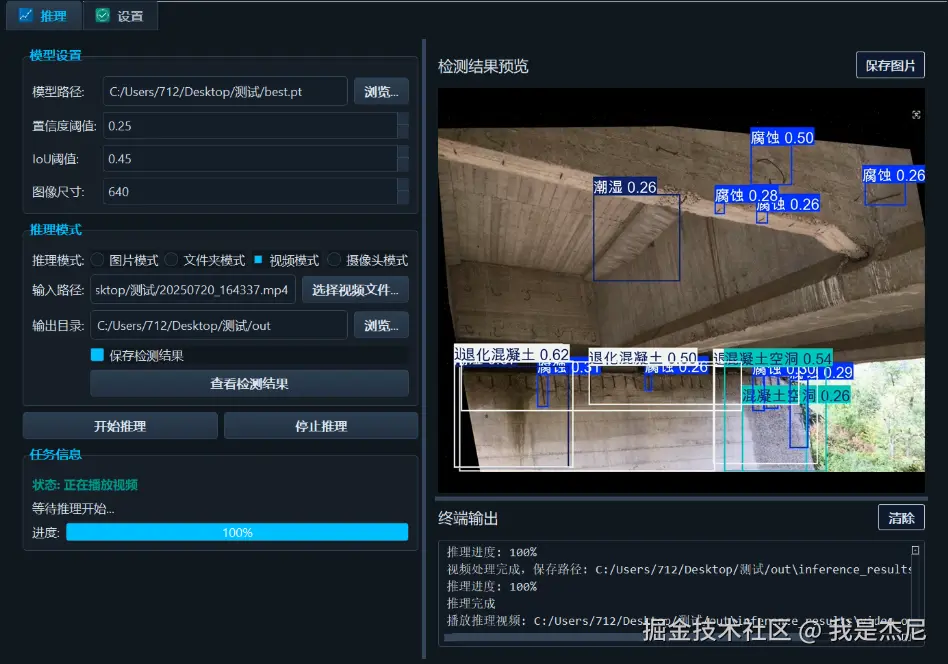Toggle the 保存检测结果 checkbox
948x664 pixels.
point(97,355)
